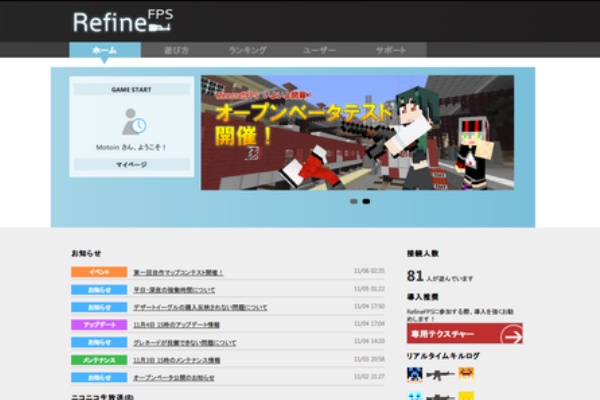600x400 pixels.
Task: Open 11月4日 15時のアップデート情報 link
Action: coord(176,325)
